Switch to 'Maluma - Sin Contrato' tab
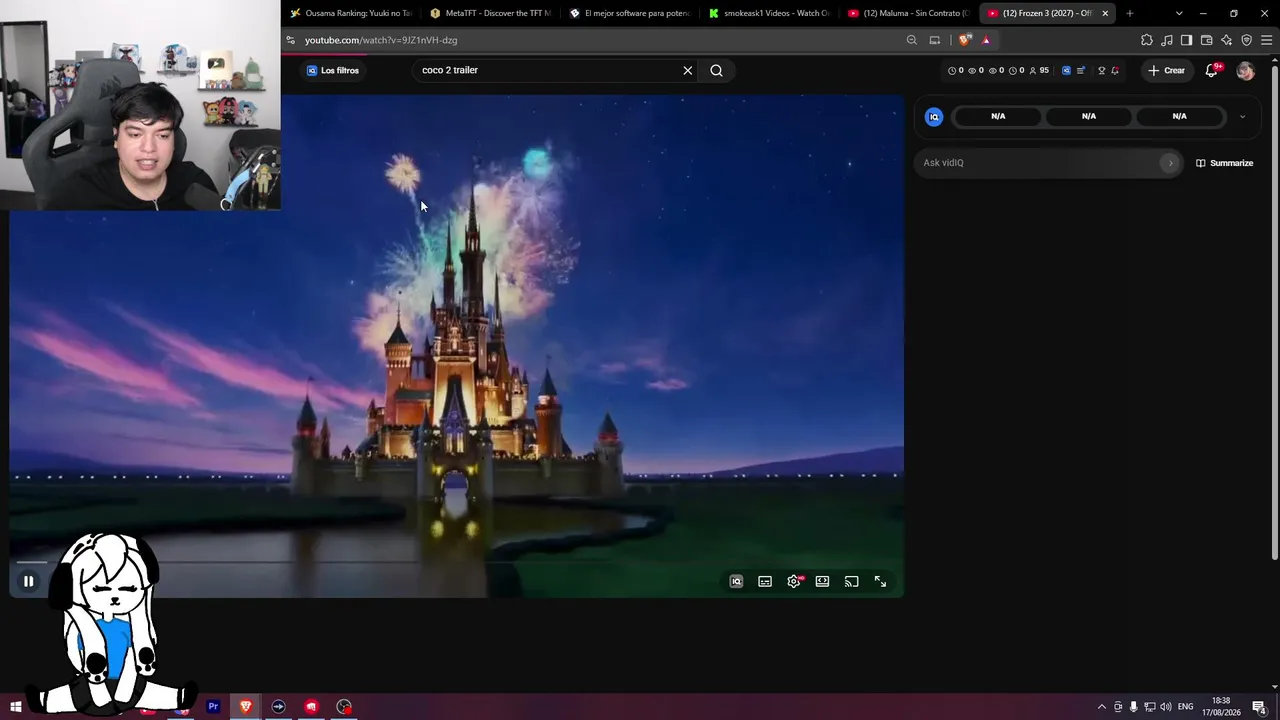 point(907,13)
